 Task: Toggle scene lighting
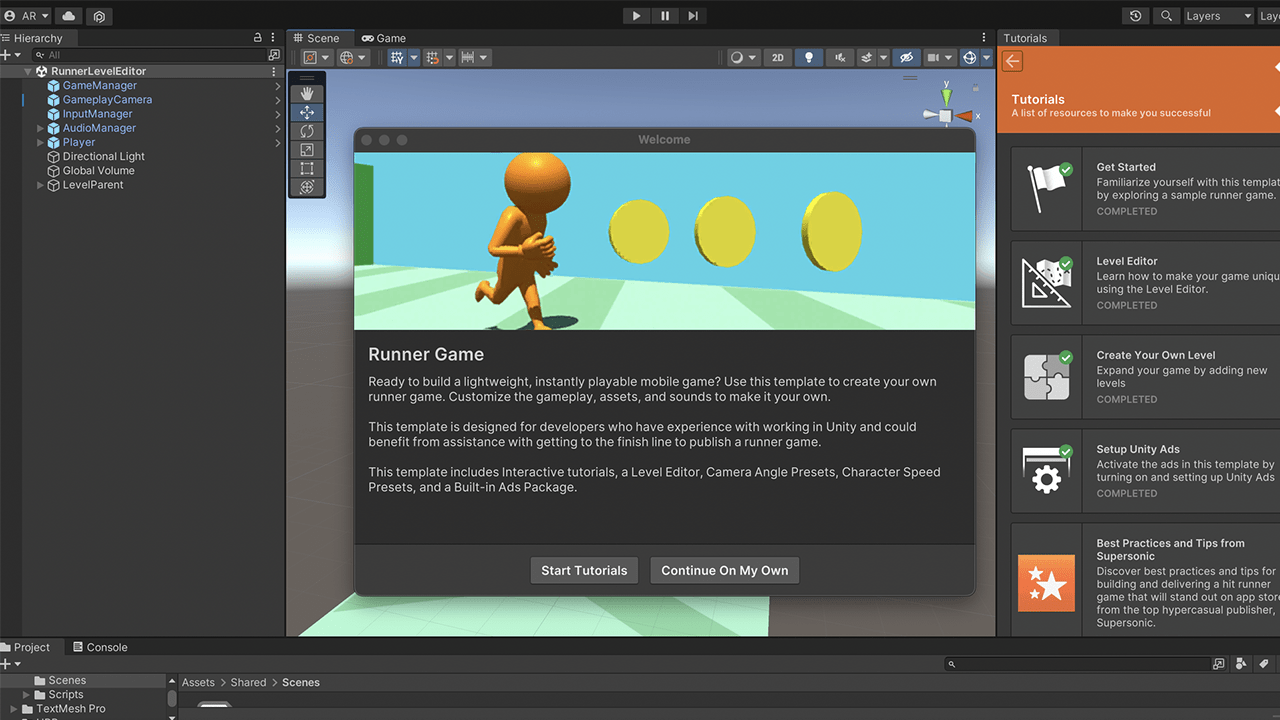809,58
